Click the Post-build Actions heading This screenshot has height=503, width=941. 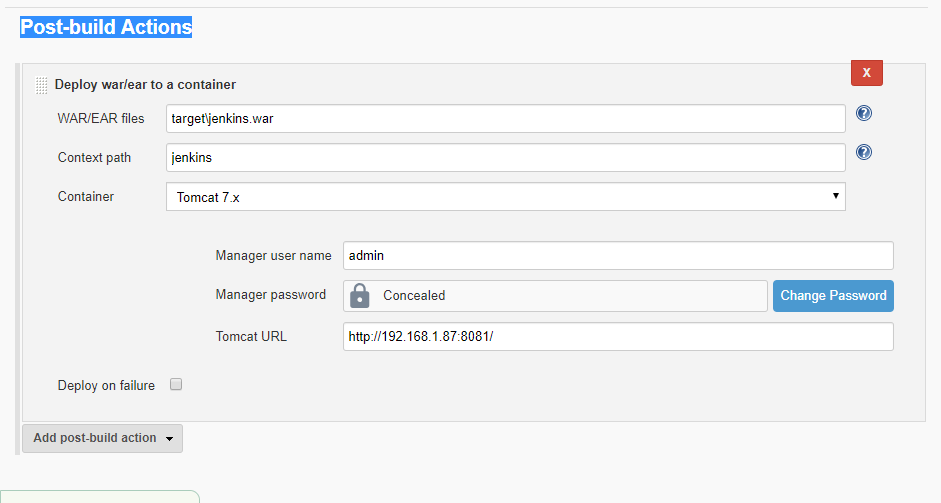106,27
